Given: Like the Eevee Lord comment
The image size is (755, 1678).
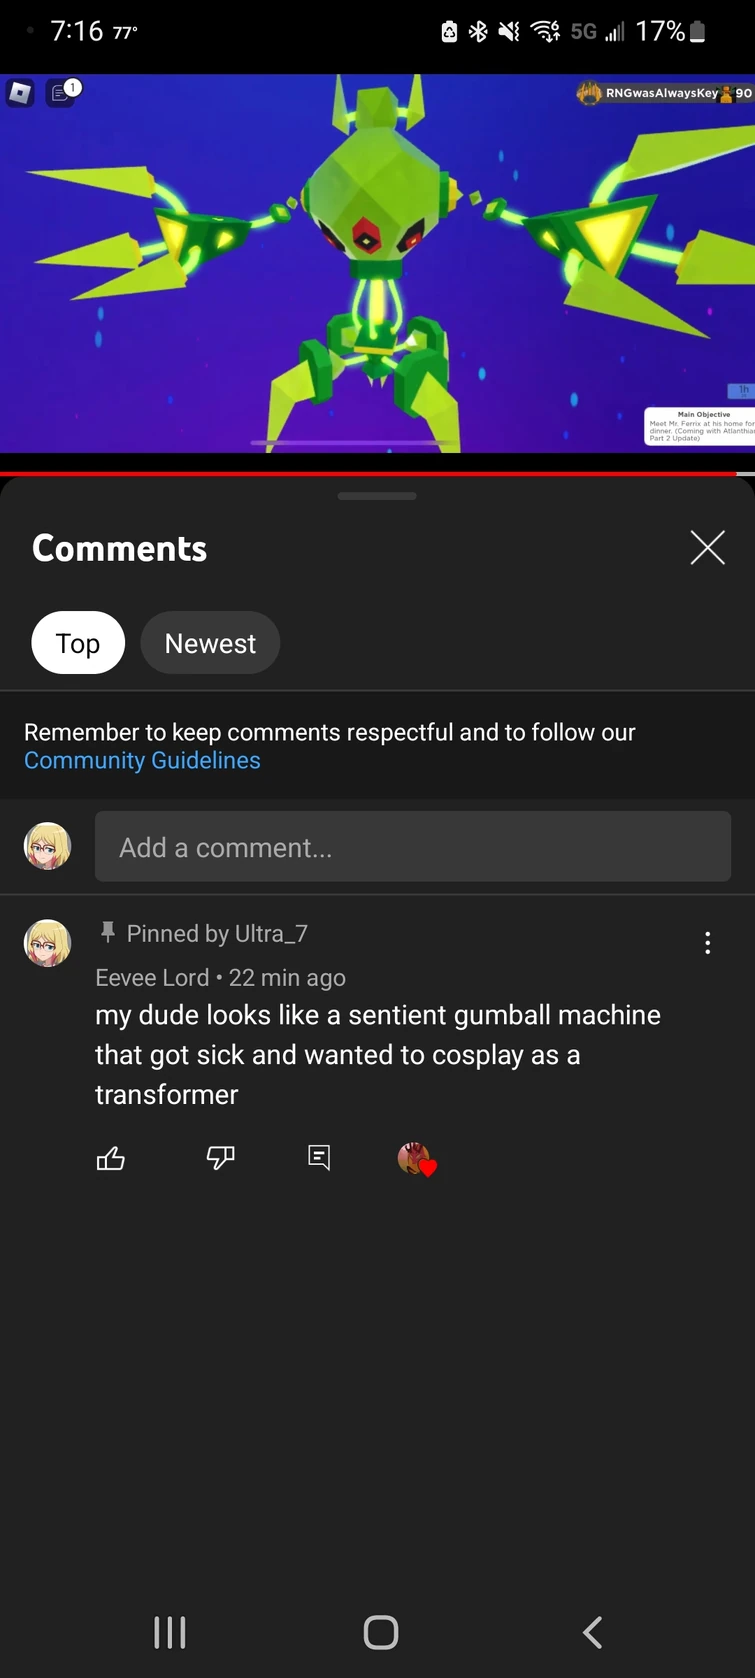Looking at the screenshot, I should (x=111, y=1158).
